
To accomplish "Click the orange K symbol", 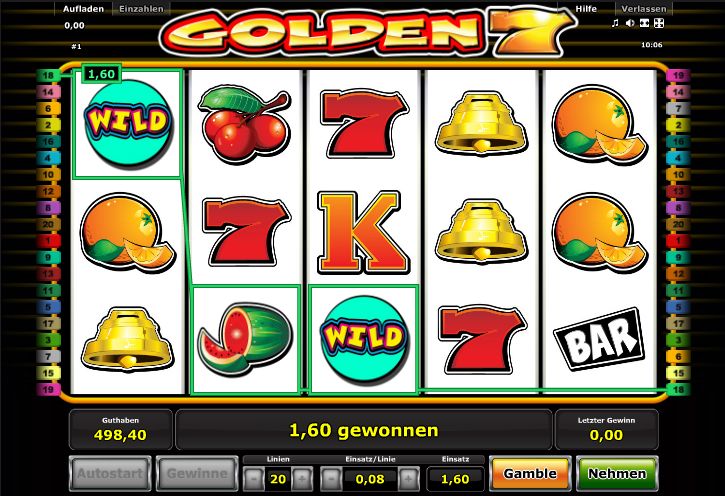I will point(363,232).
